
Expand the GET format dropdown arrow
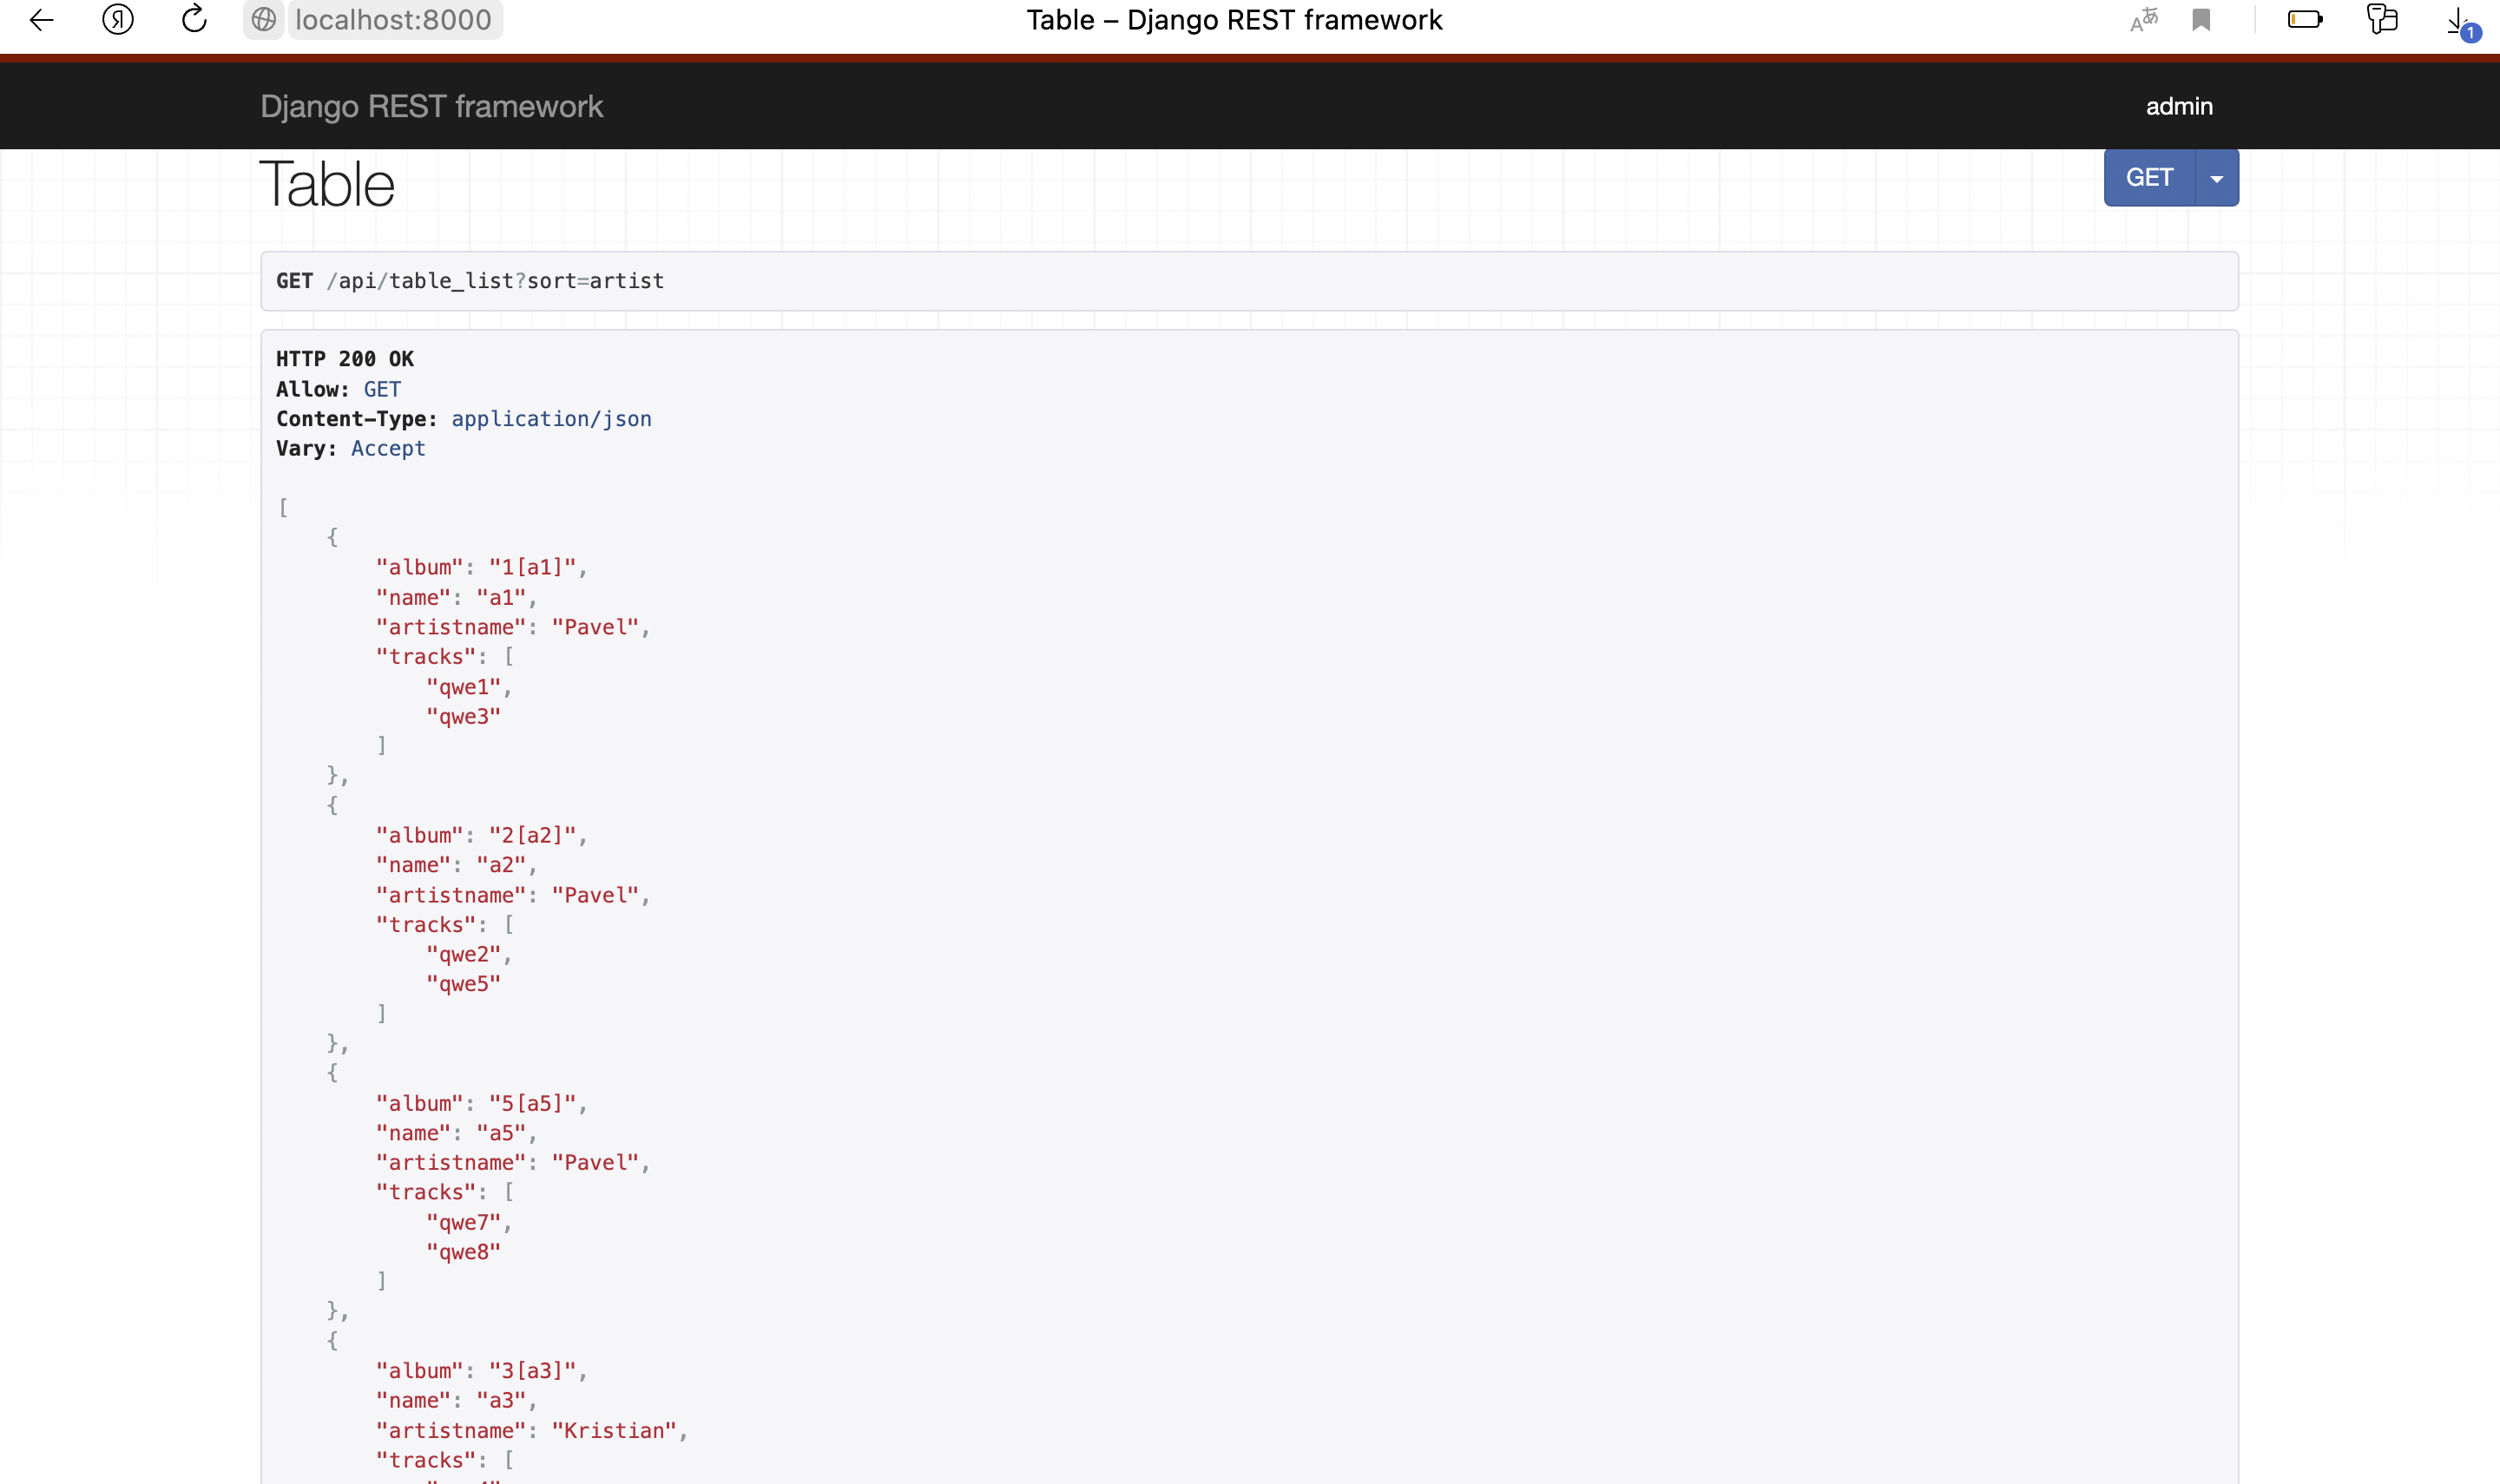tap(2216, 176)
